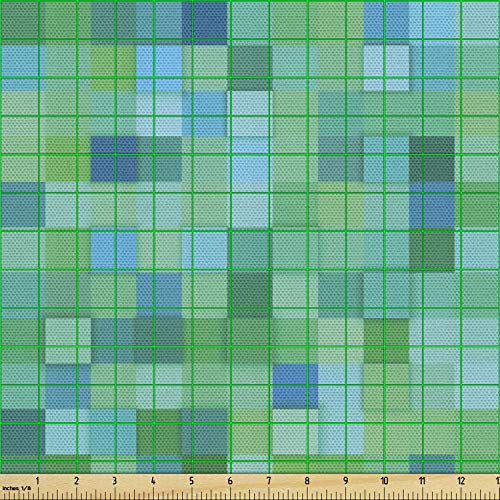Click the number 5 on the ruler

coord(192,481)
